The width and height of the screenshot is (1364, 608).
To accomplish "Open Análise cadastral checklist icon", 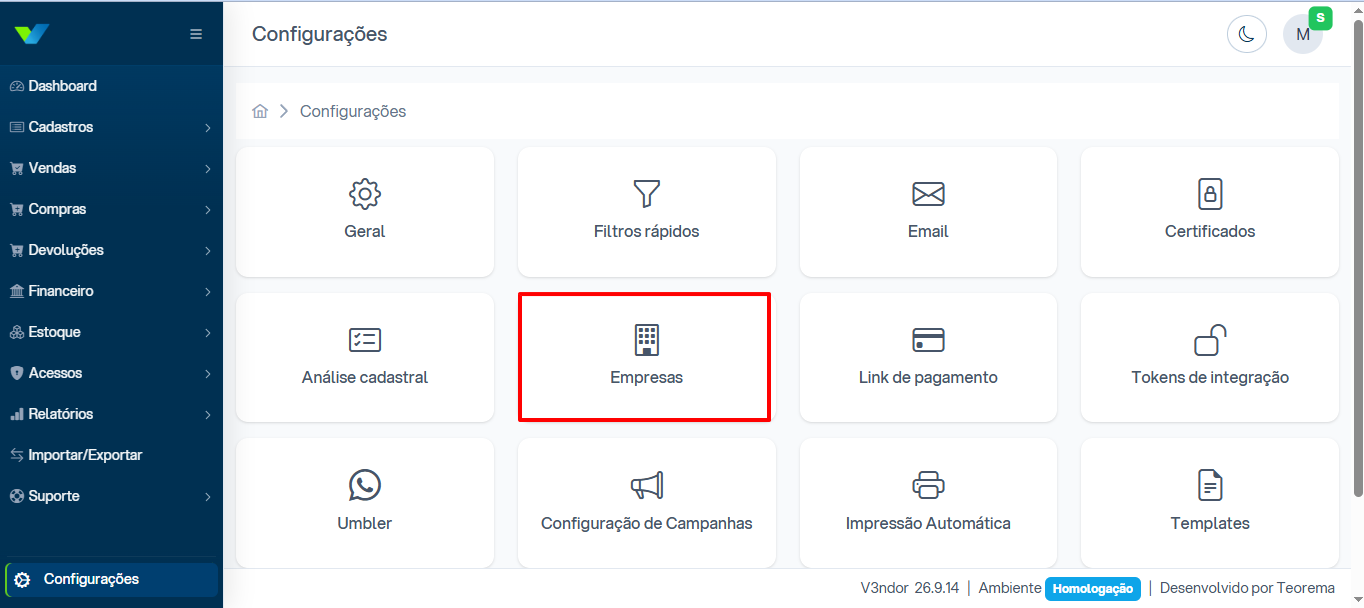I will (x=365, y=340).
